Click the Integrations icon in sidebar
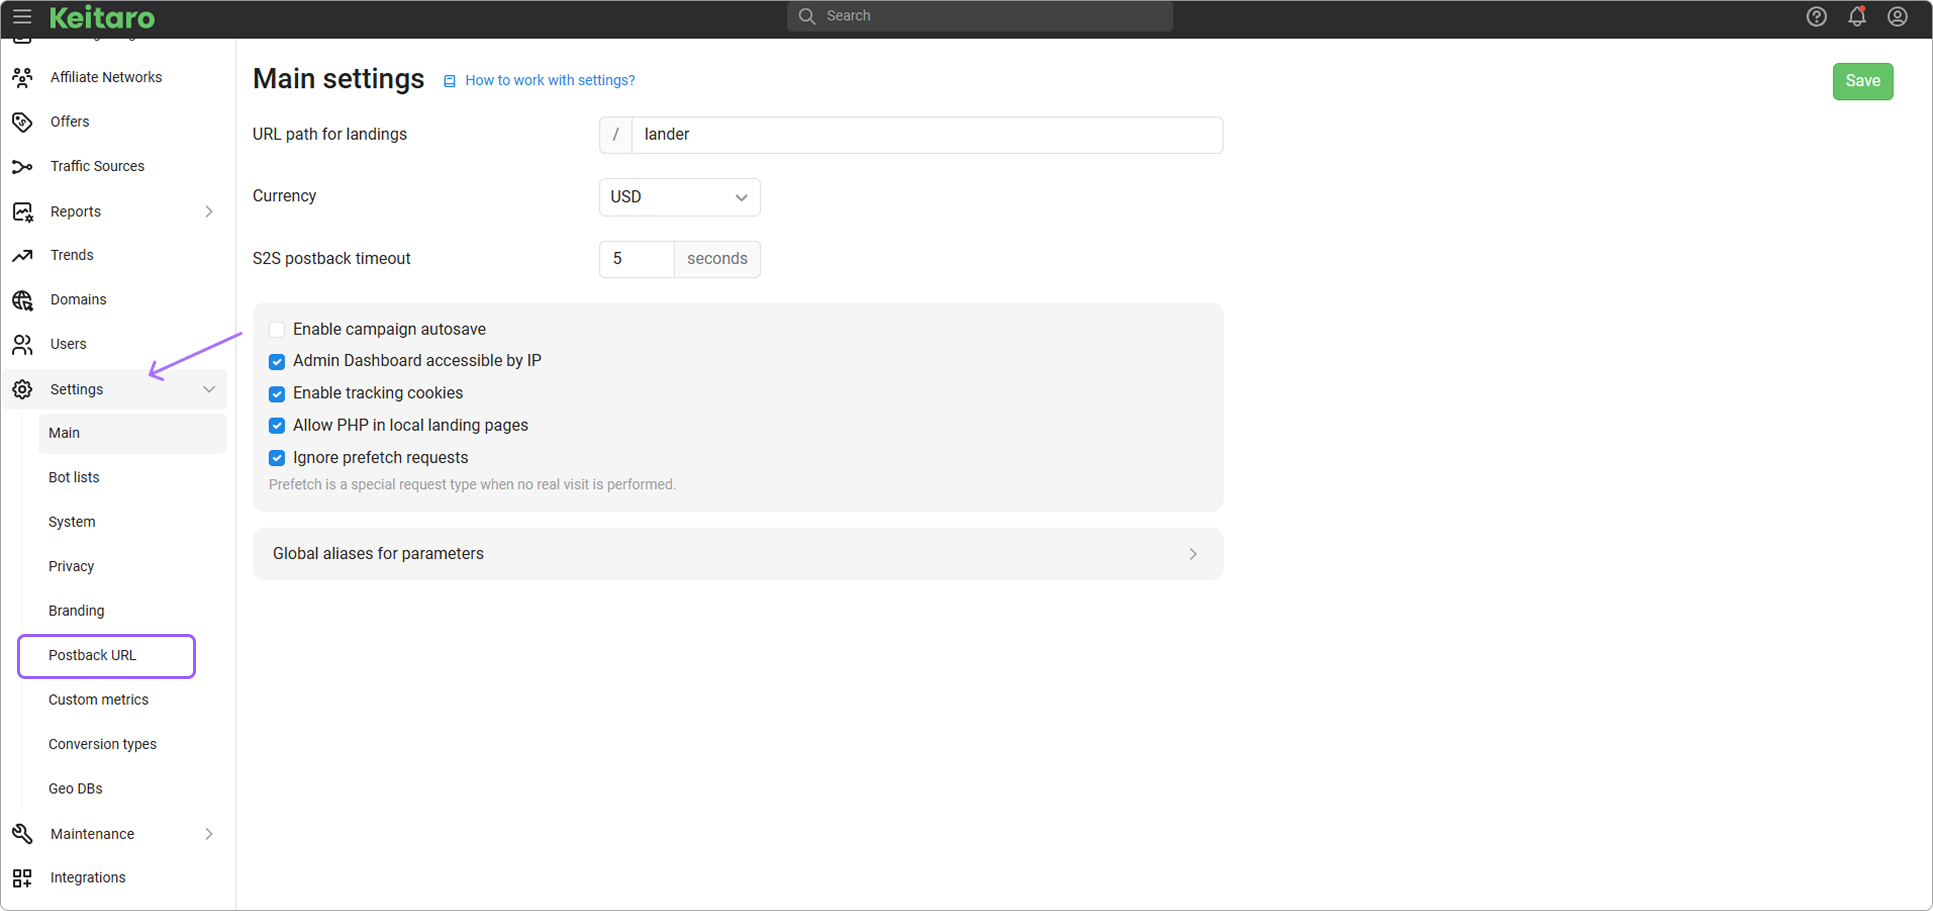This screenshot has height=911, width=1933. (x=23, y=878)
